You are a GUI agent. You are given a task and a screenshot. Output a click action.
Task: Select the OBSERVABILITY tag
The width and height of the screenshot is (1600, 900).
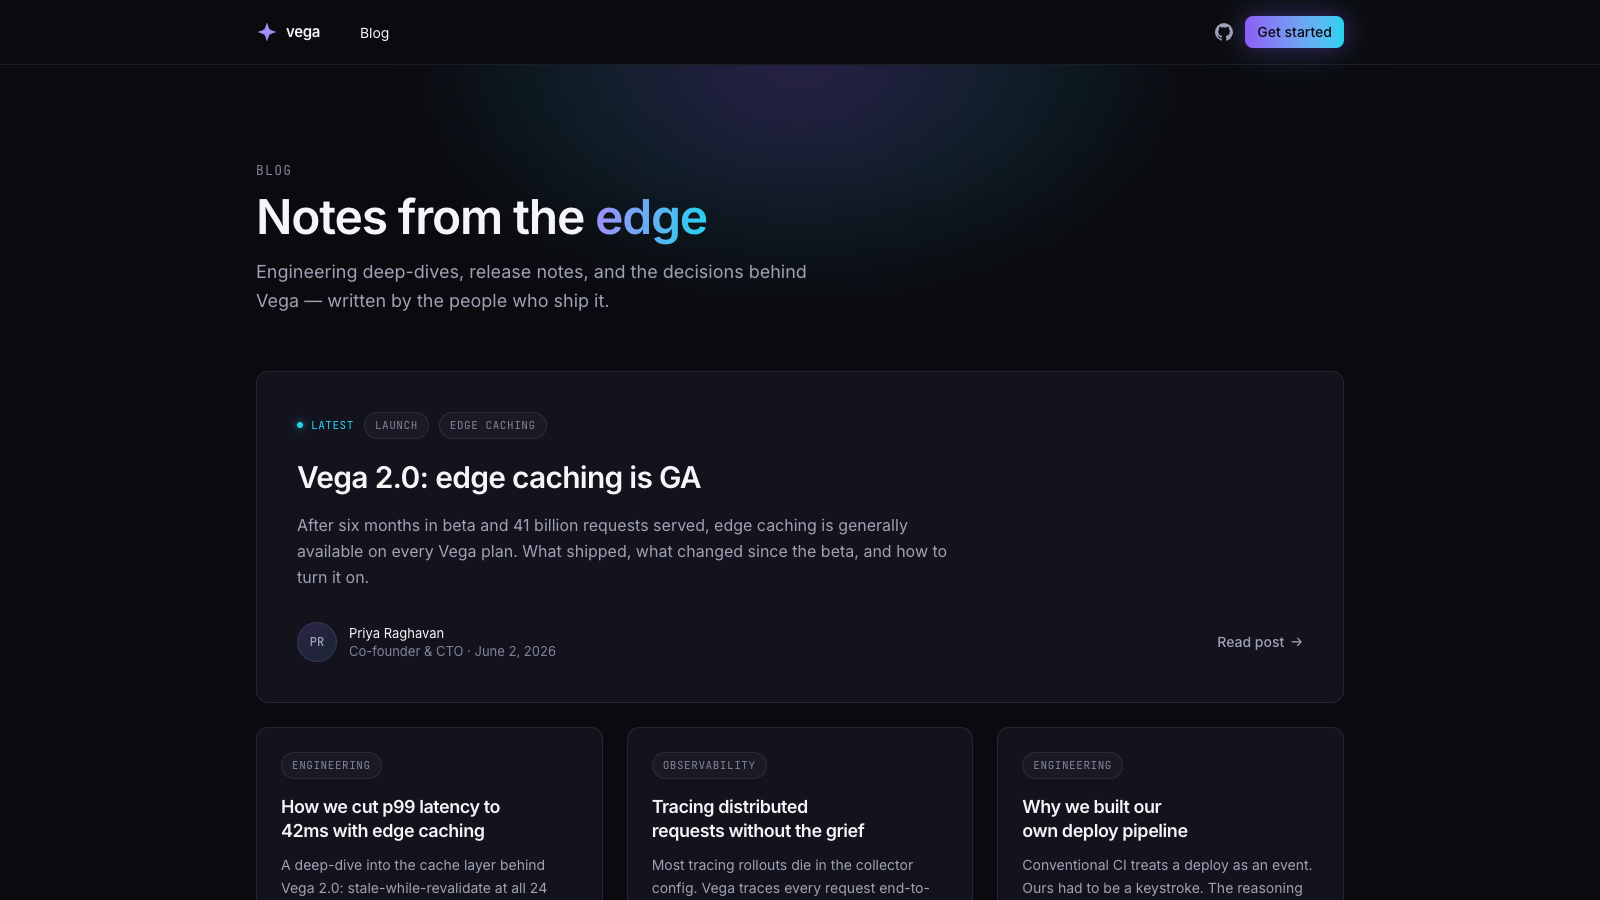point(709,765)
